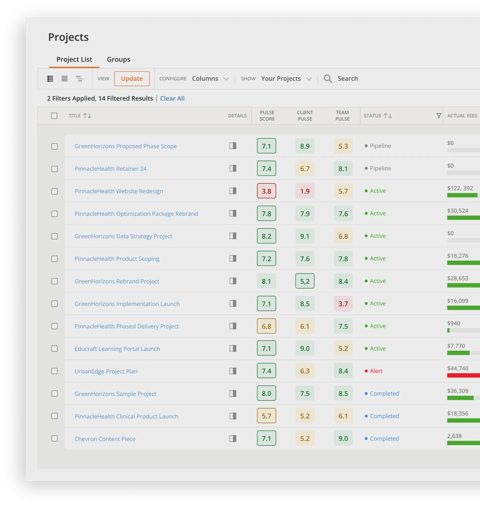This screenshot has height=507, width=480.
Task: Click the 6.8 pulse score for Phased Delivery
Action: click(266, 326)
